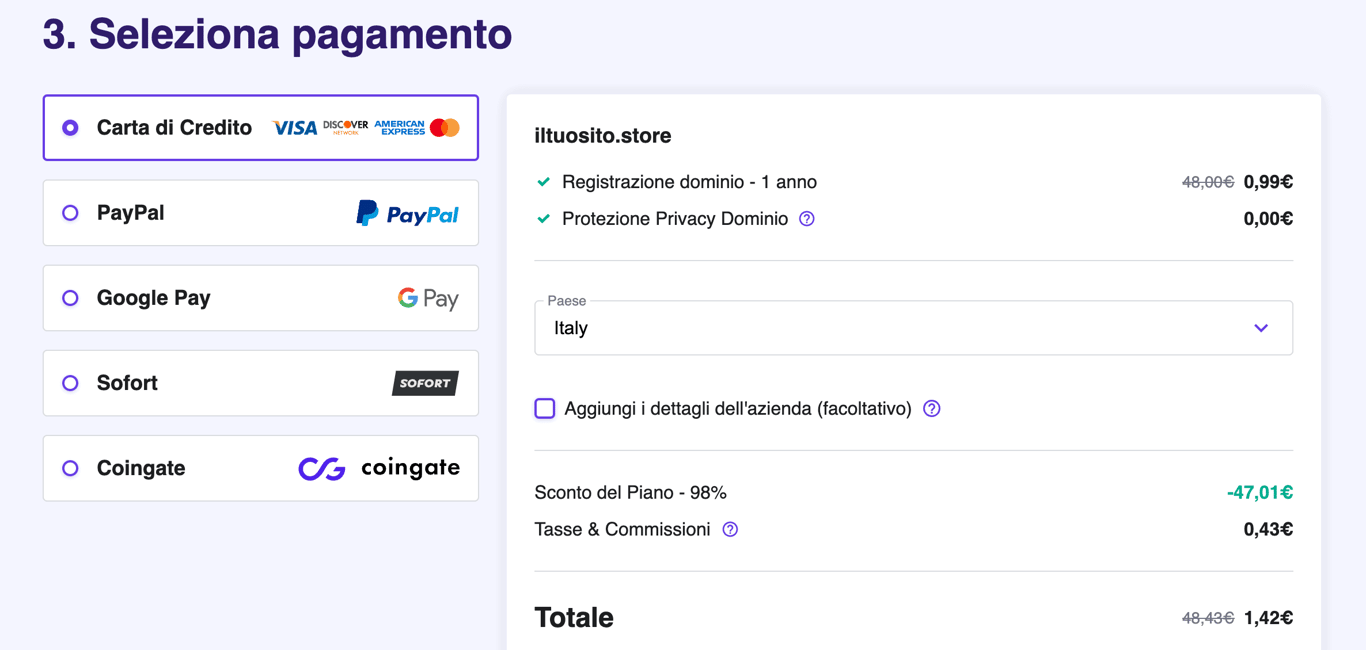This screenshot has height=650, width=1366.
Task: Expand company details options
Action: point(931,408)
